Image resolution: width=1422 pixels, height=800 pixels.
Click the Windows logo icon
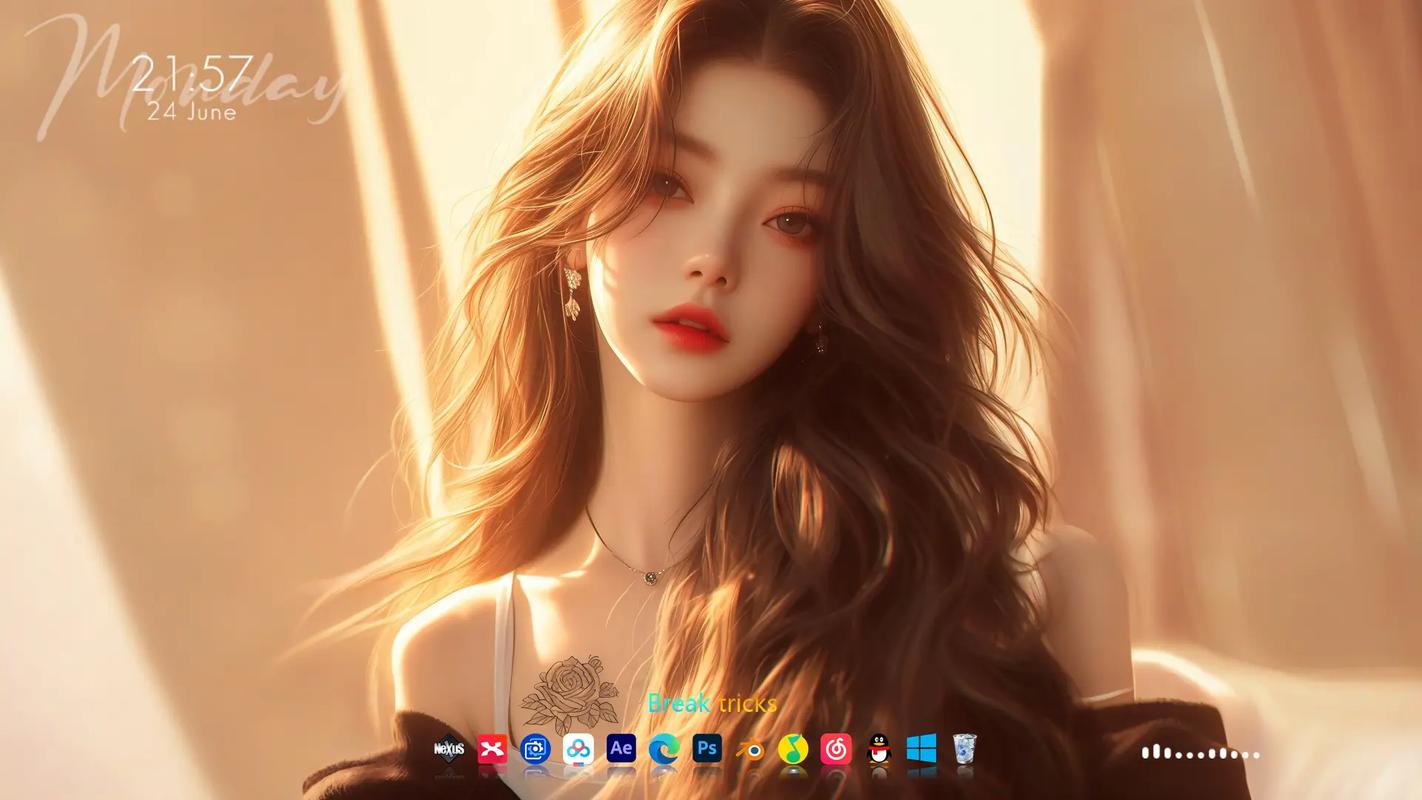click(x=922, y=748)
